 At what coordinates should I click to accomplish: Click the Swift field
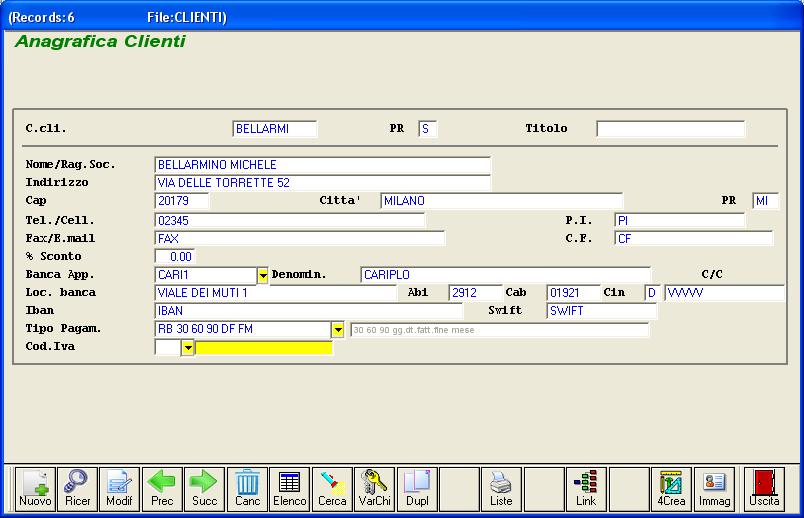(x=601, y=311)
